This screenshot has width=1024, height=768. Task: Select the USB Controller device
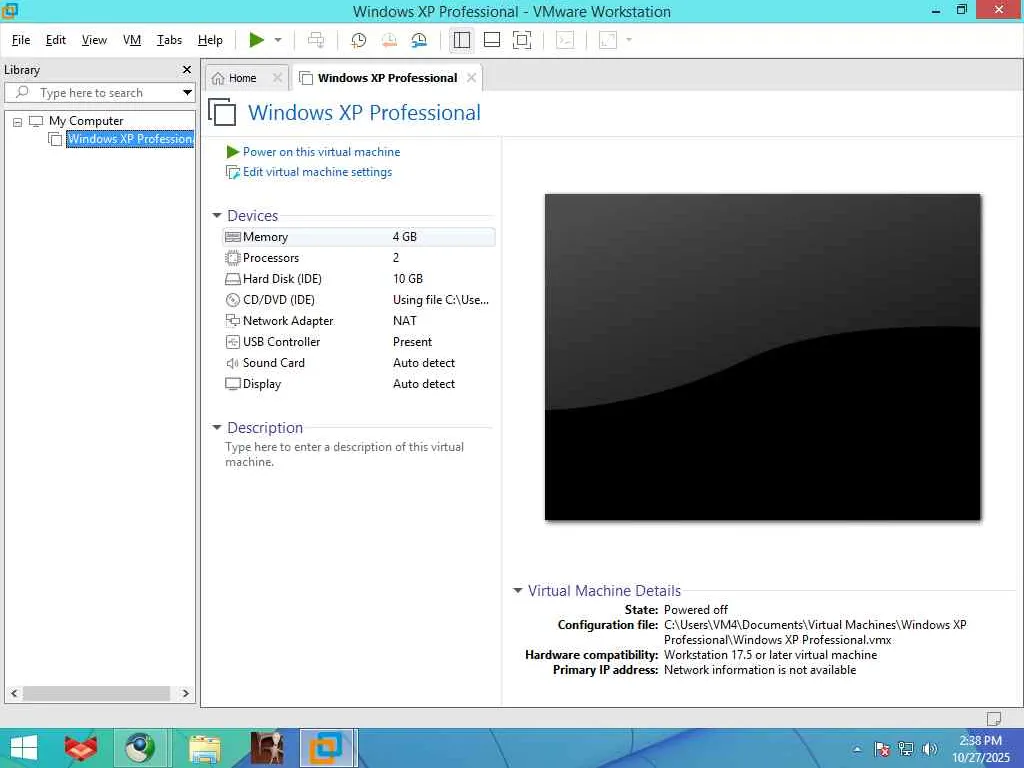coord(359,342)
